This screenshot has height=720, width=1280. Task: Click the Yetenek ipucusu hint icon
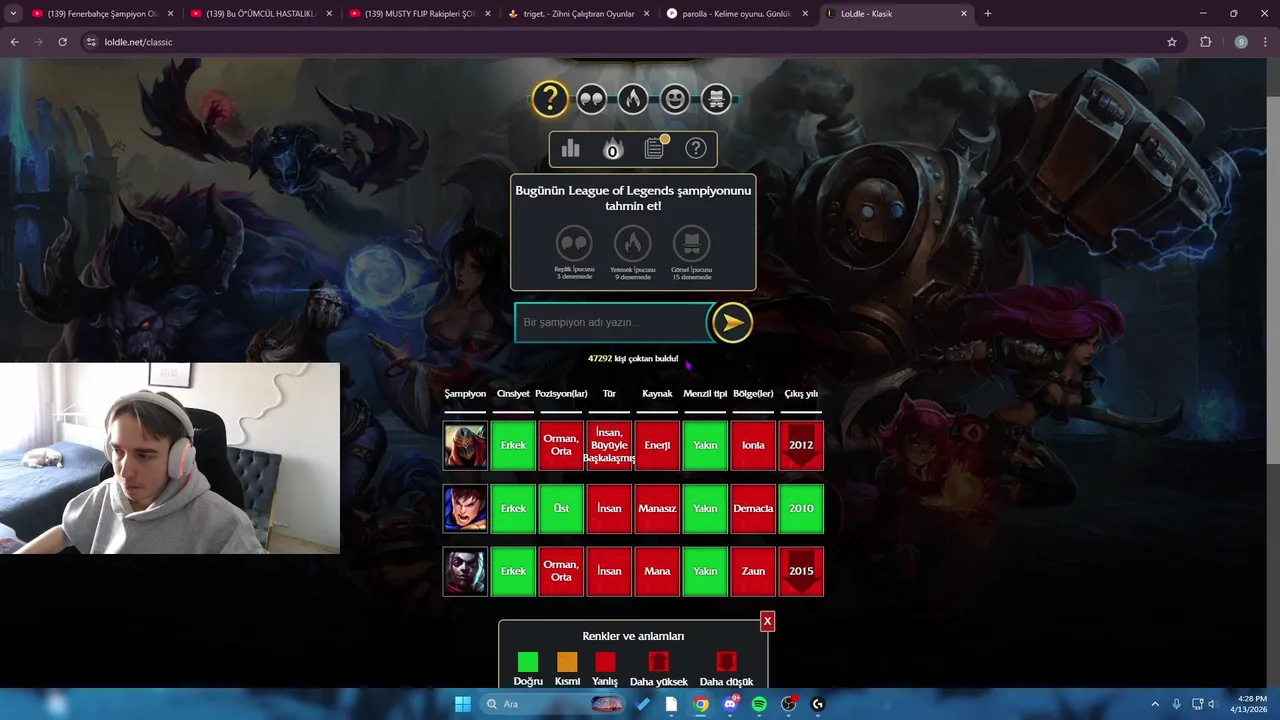633,243
